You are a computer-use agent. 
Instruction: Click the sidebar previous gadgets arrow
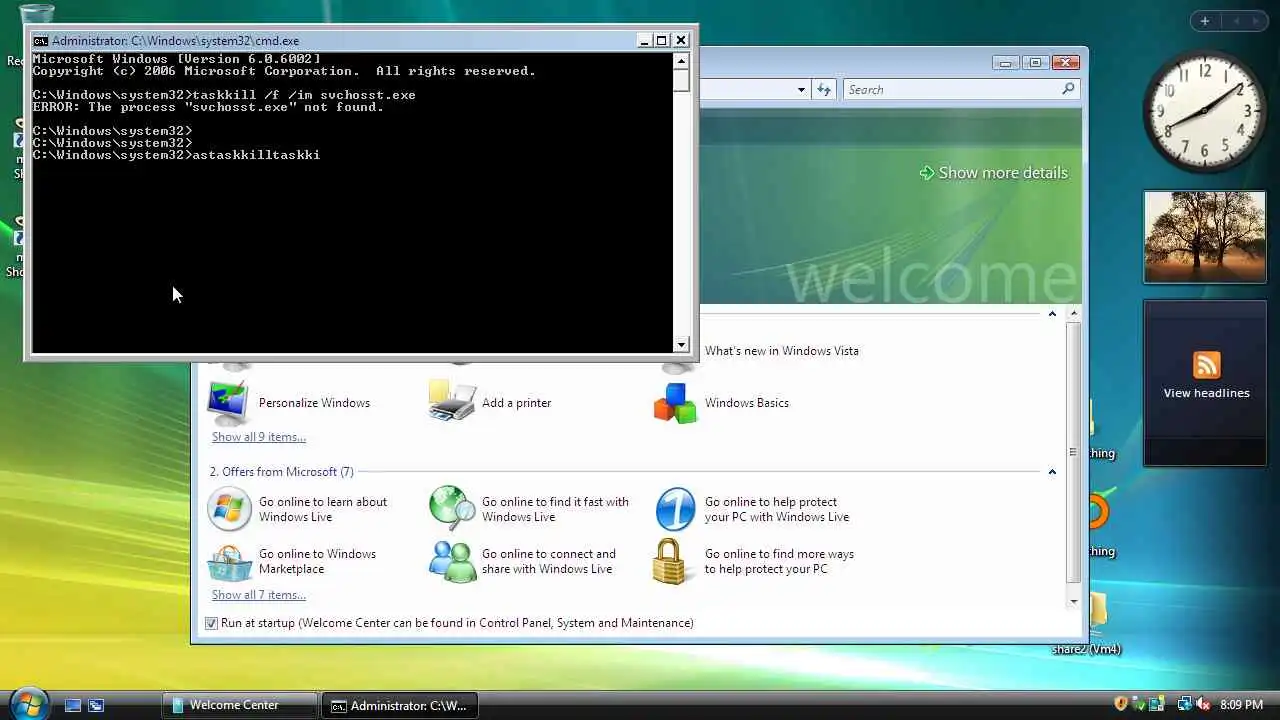[x=1235, y=21]
